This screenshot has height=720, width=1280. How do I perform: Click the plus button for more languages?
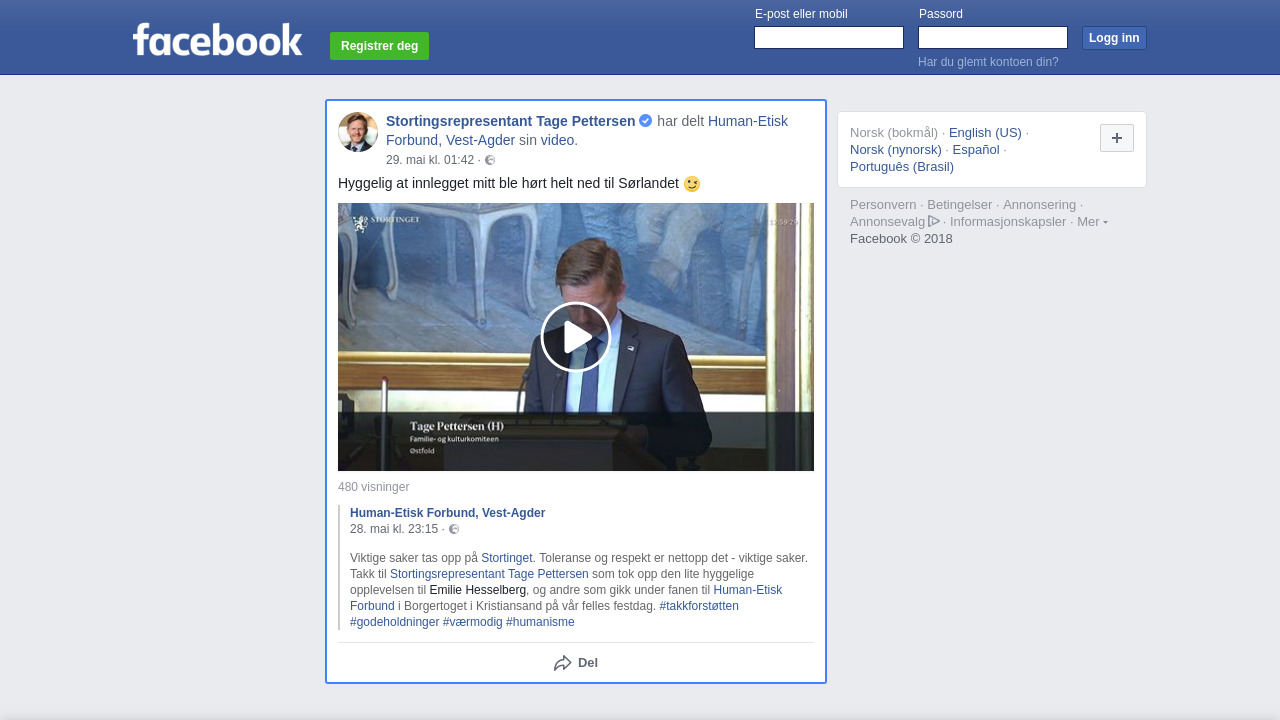1116,138
